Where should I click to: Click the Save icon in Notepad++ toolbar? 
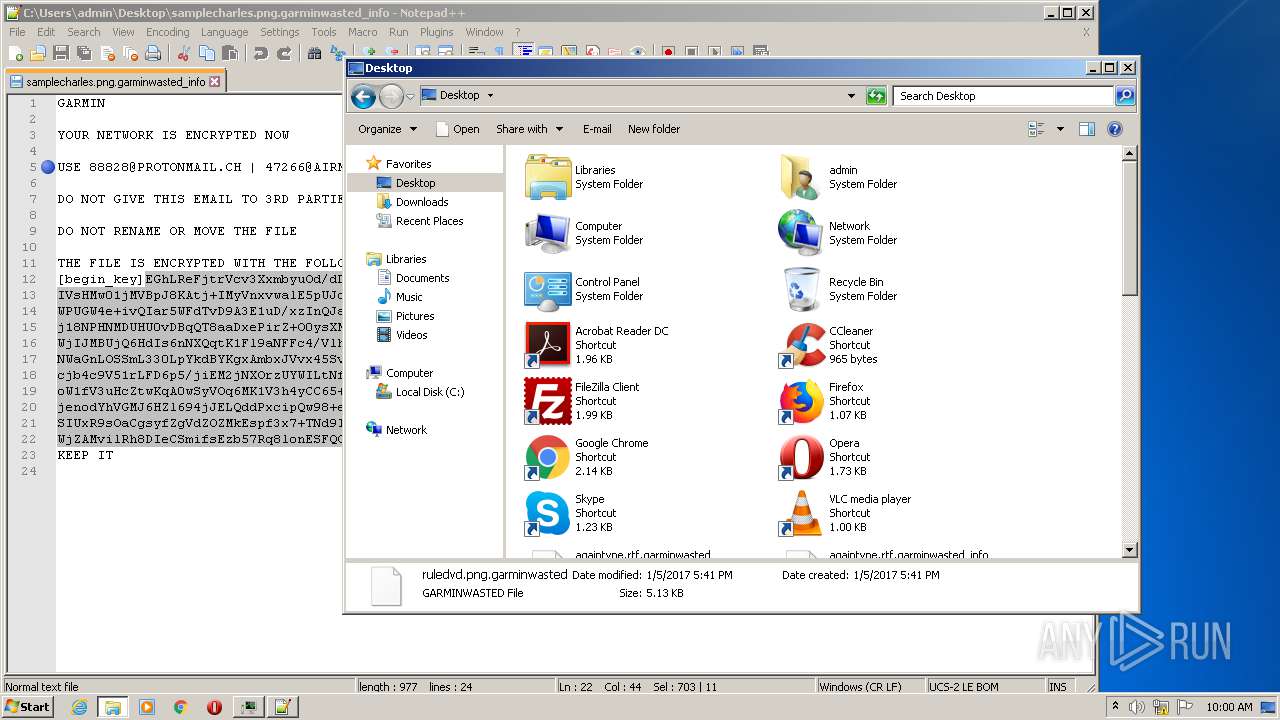click(x=61, y=53)
